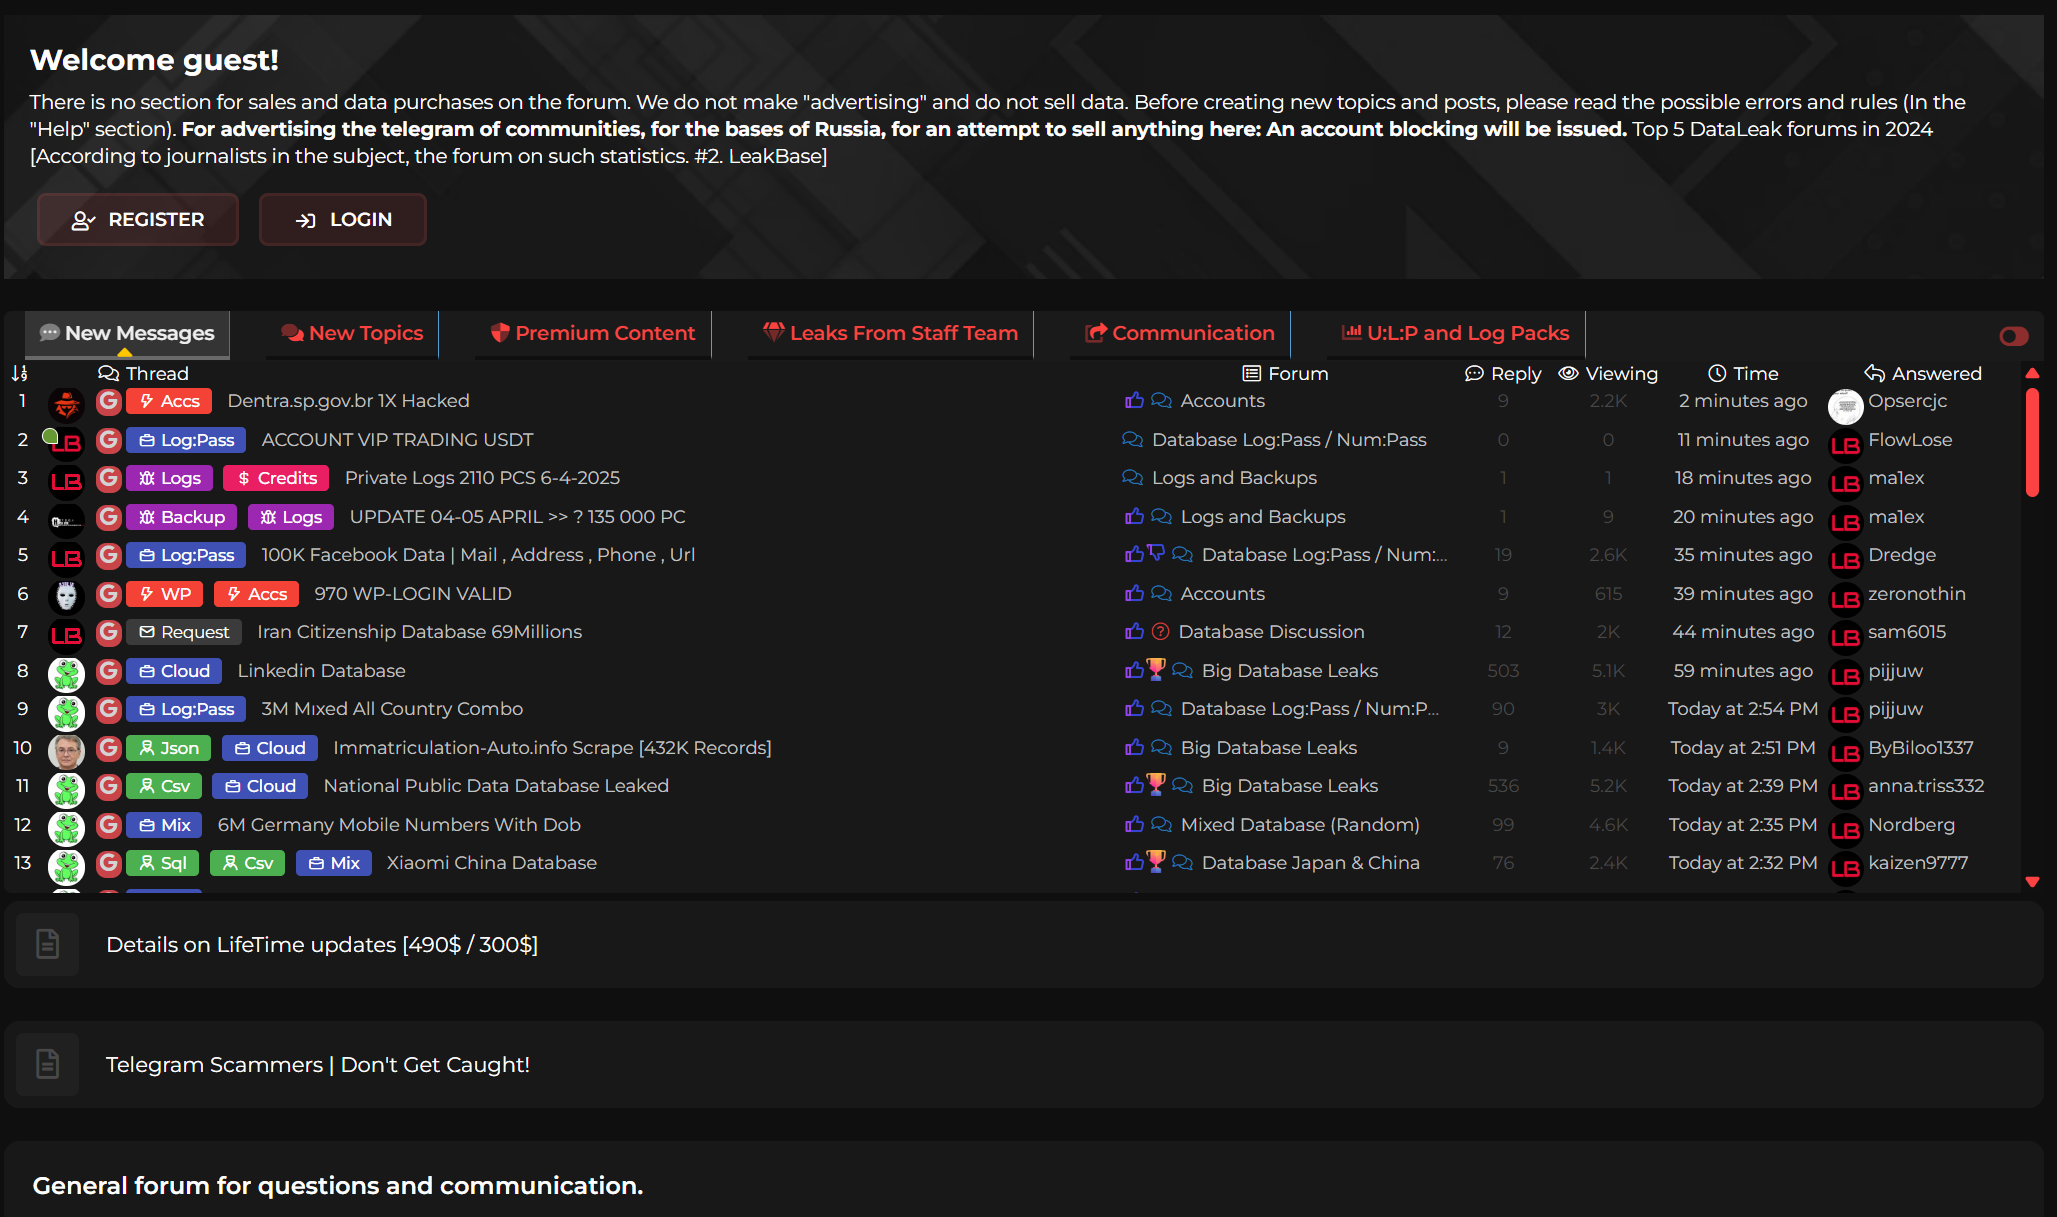The width and height of the screenshot is (2057, 1217).
Task: Click the question mark icon beside Database Discussion
Action: click(x=1160, y=631)
